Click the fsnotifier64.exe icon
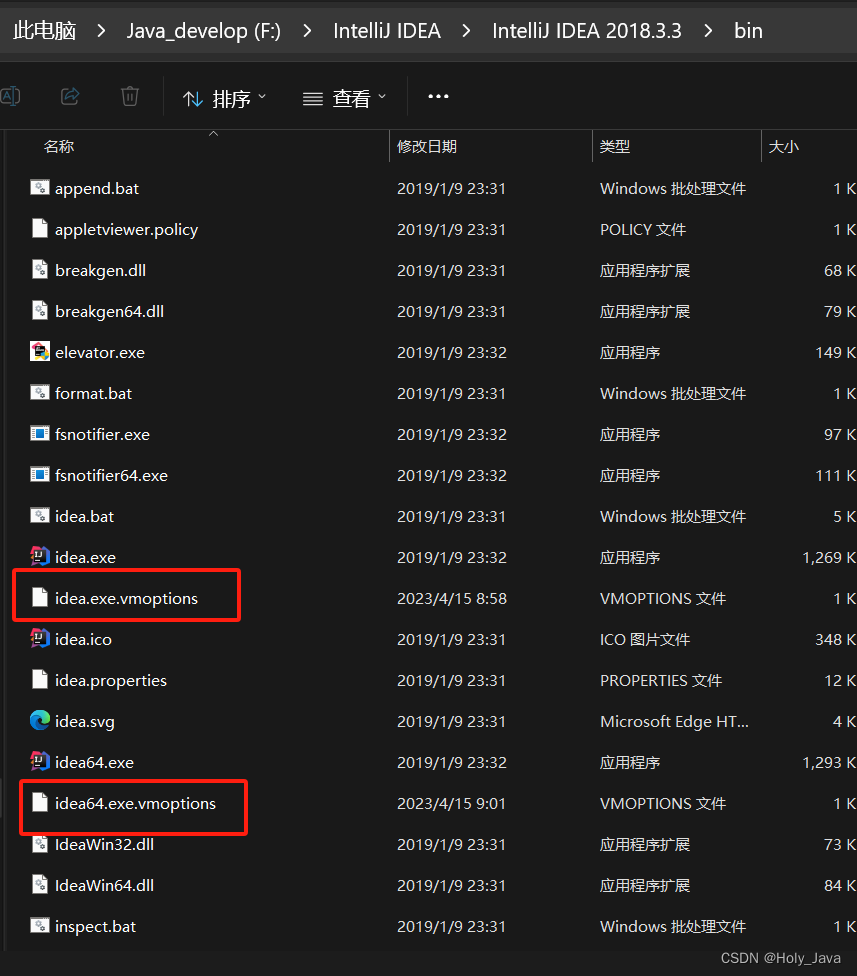The image size is (857, 976). tap(40, 474)
